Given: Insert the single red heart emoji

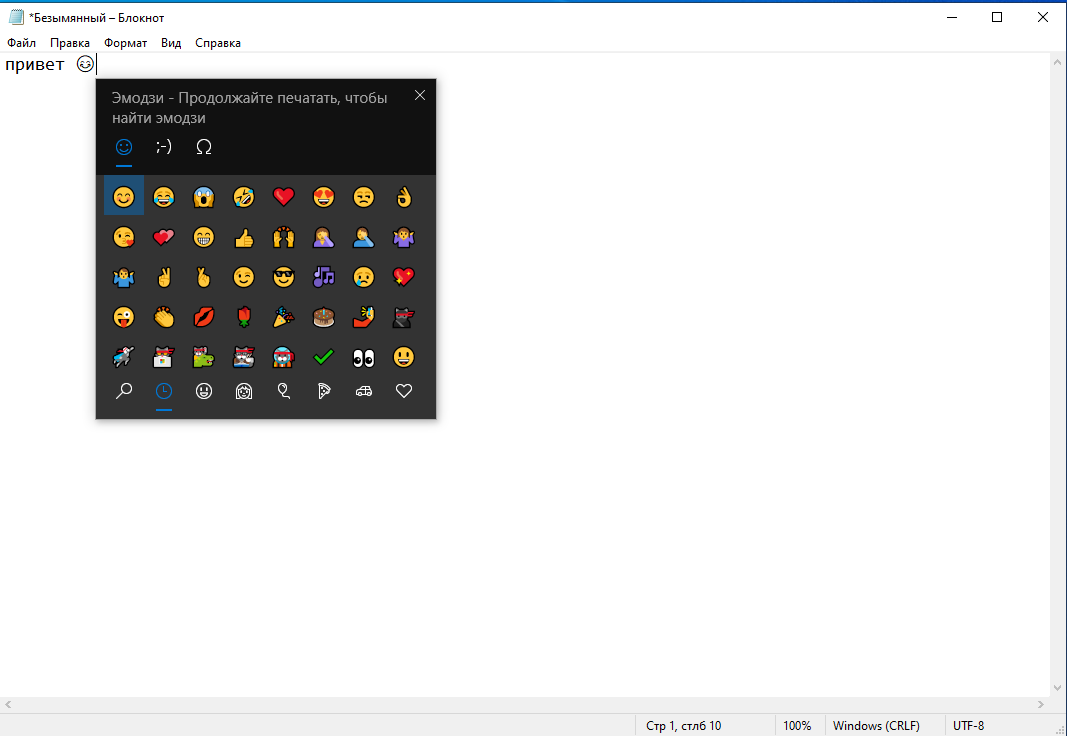Looking at the screenshot, I should (x=284, y=197).
